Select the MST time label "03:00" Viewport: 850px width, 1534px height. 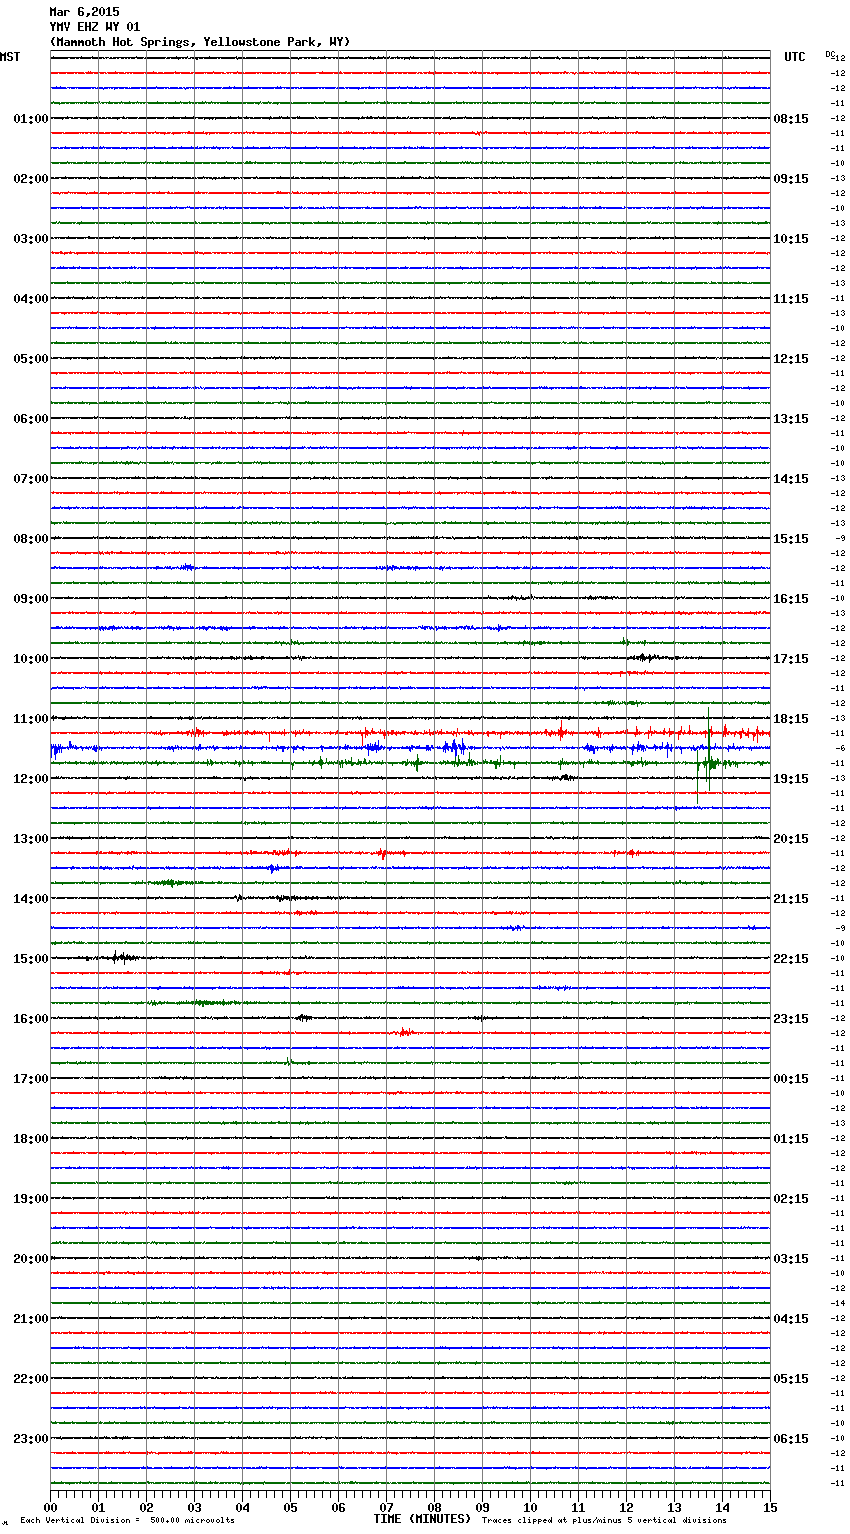31,239
